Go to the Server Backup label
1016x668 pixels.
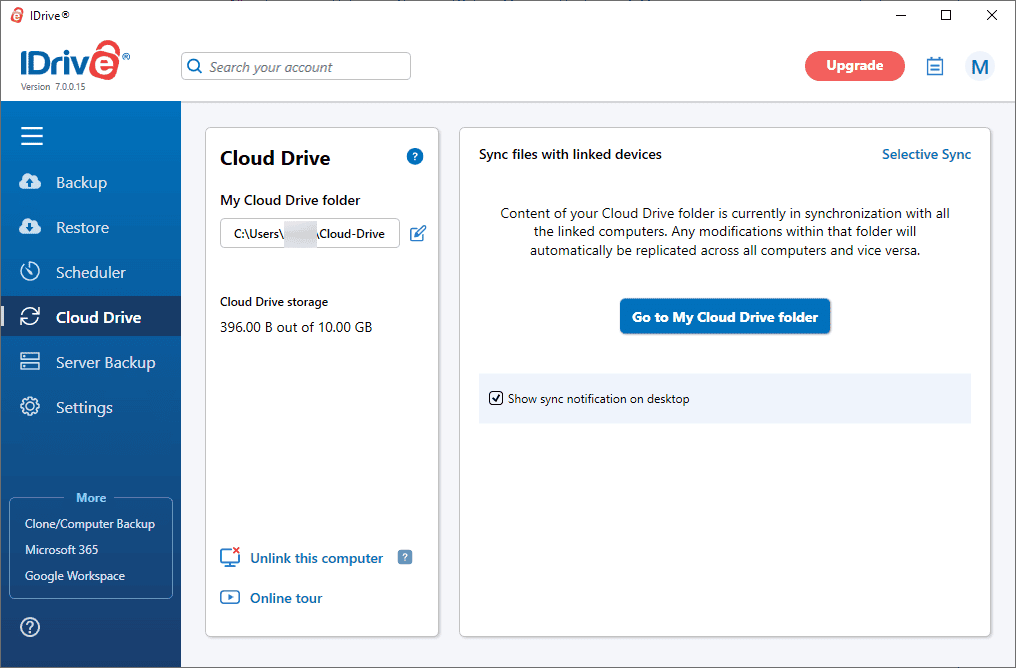(106, 363)
